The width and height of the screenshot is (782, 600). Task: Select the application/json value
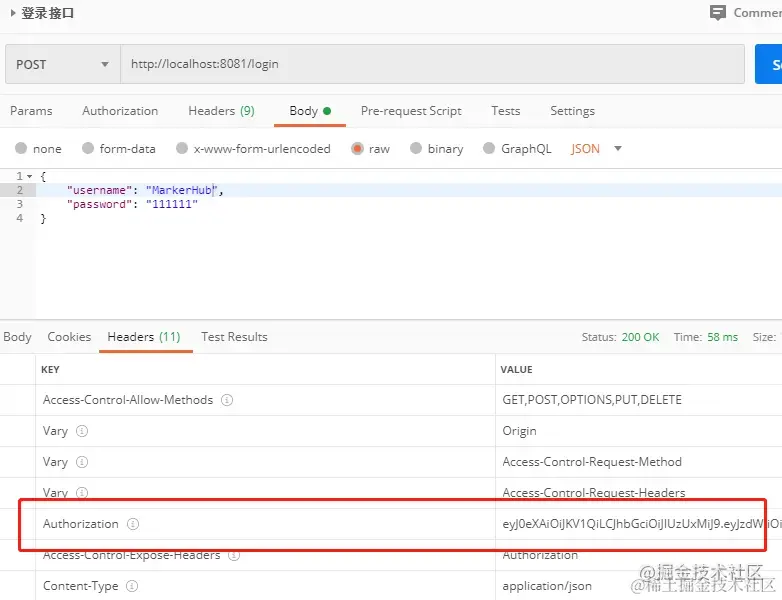click(547, 586)
